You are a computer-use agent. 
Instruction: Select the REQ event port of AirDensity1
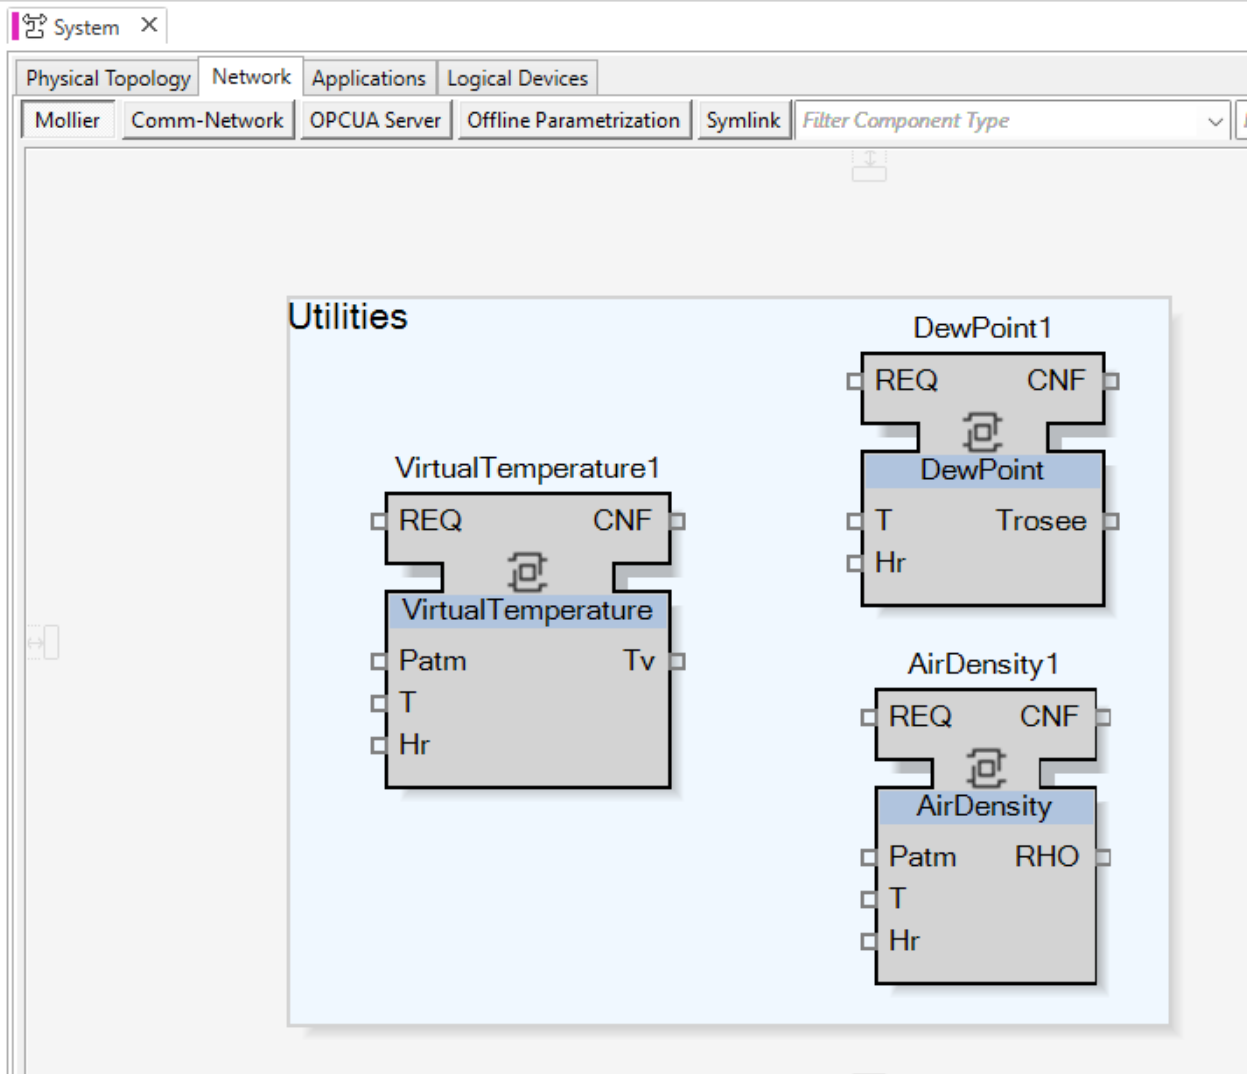point(868,717)
